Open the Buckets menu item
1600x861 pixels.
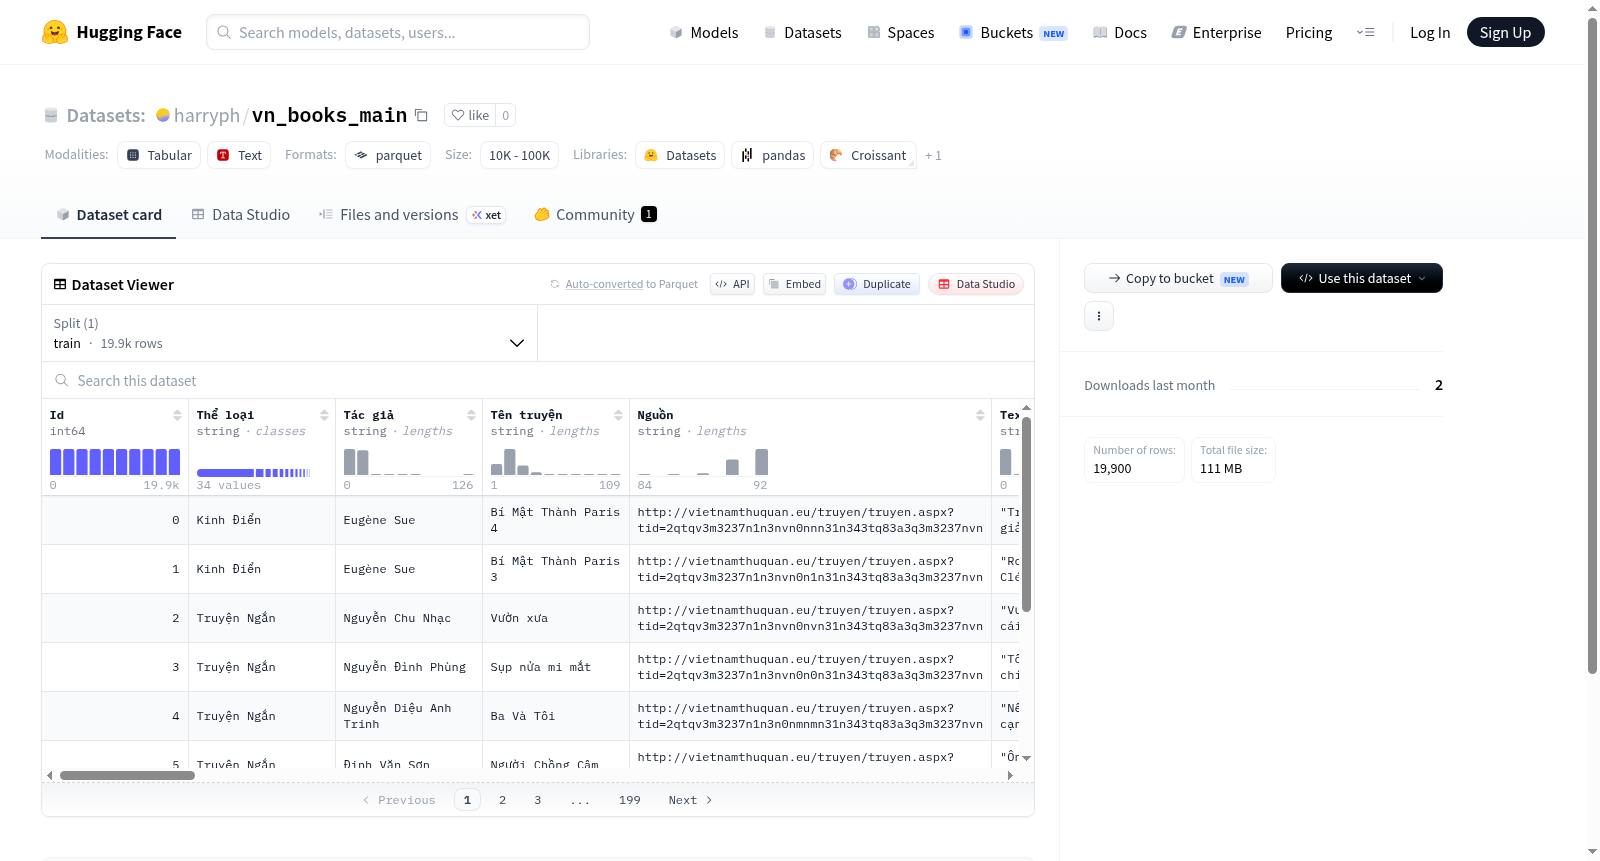(x=1013, y=33)
